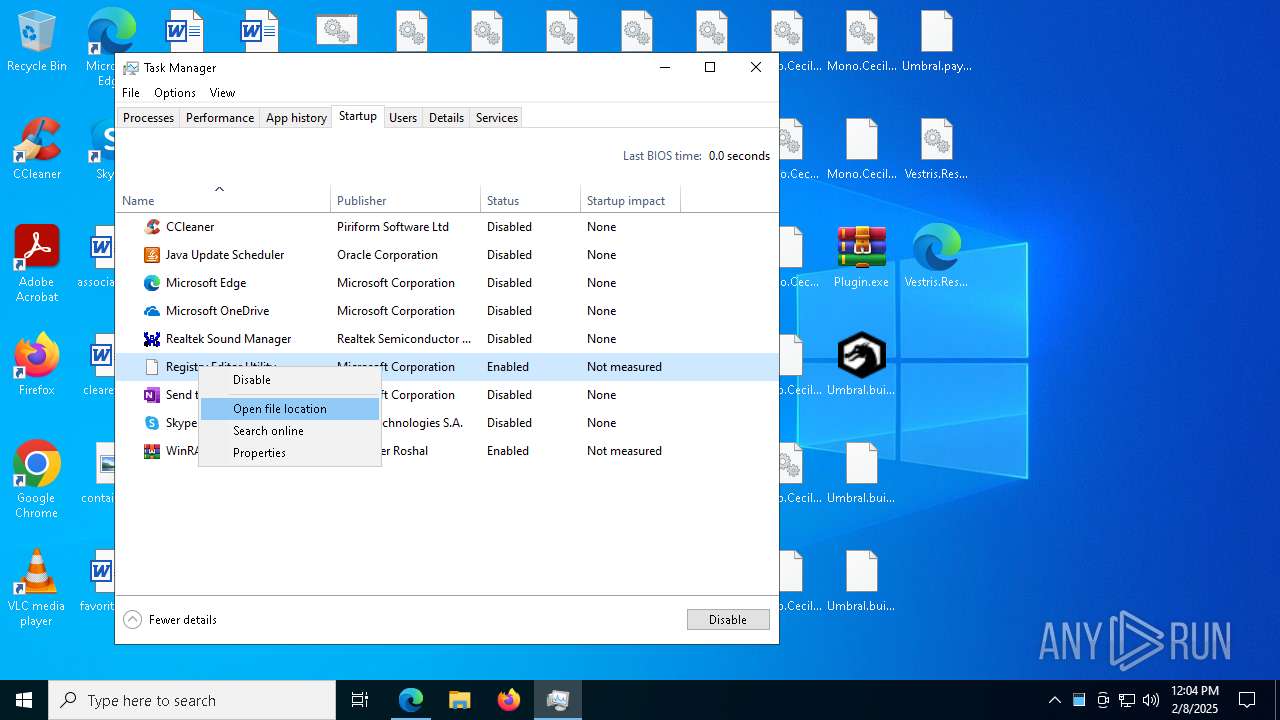Switch to the Processes tab

click(x=148, y=118)
